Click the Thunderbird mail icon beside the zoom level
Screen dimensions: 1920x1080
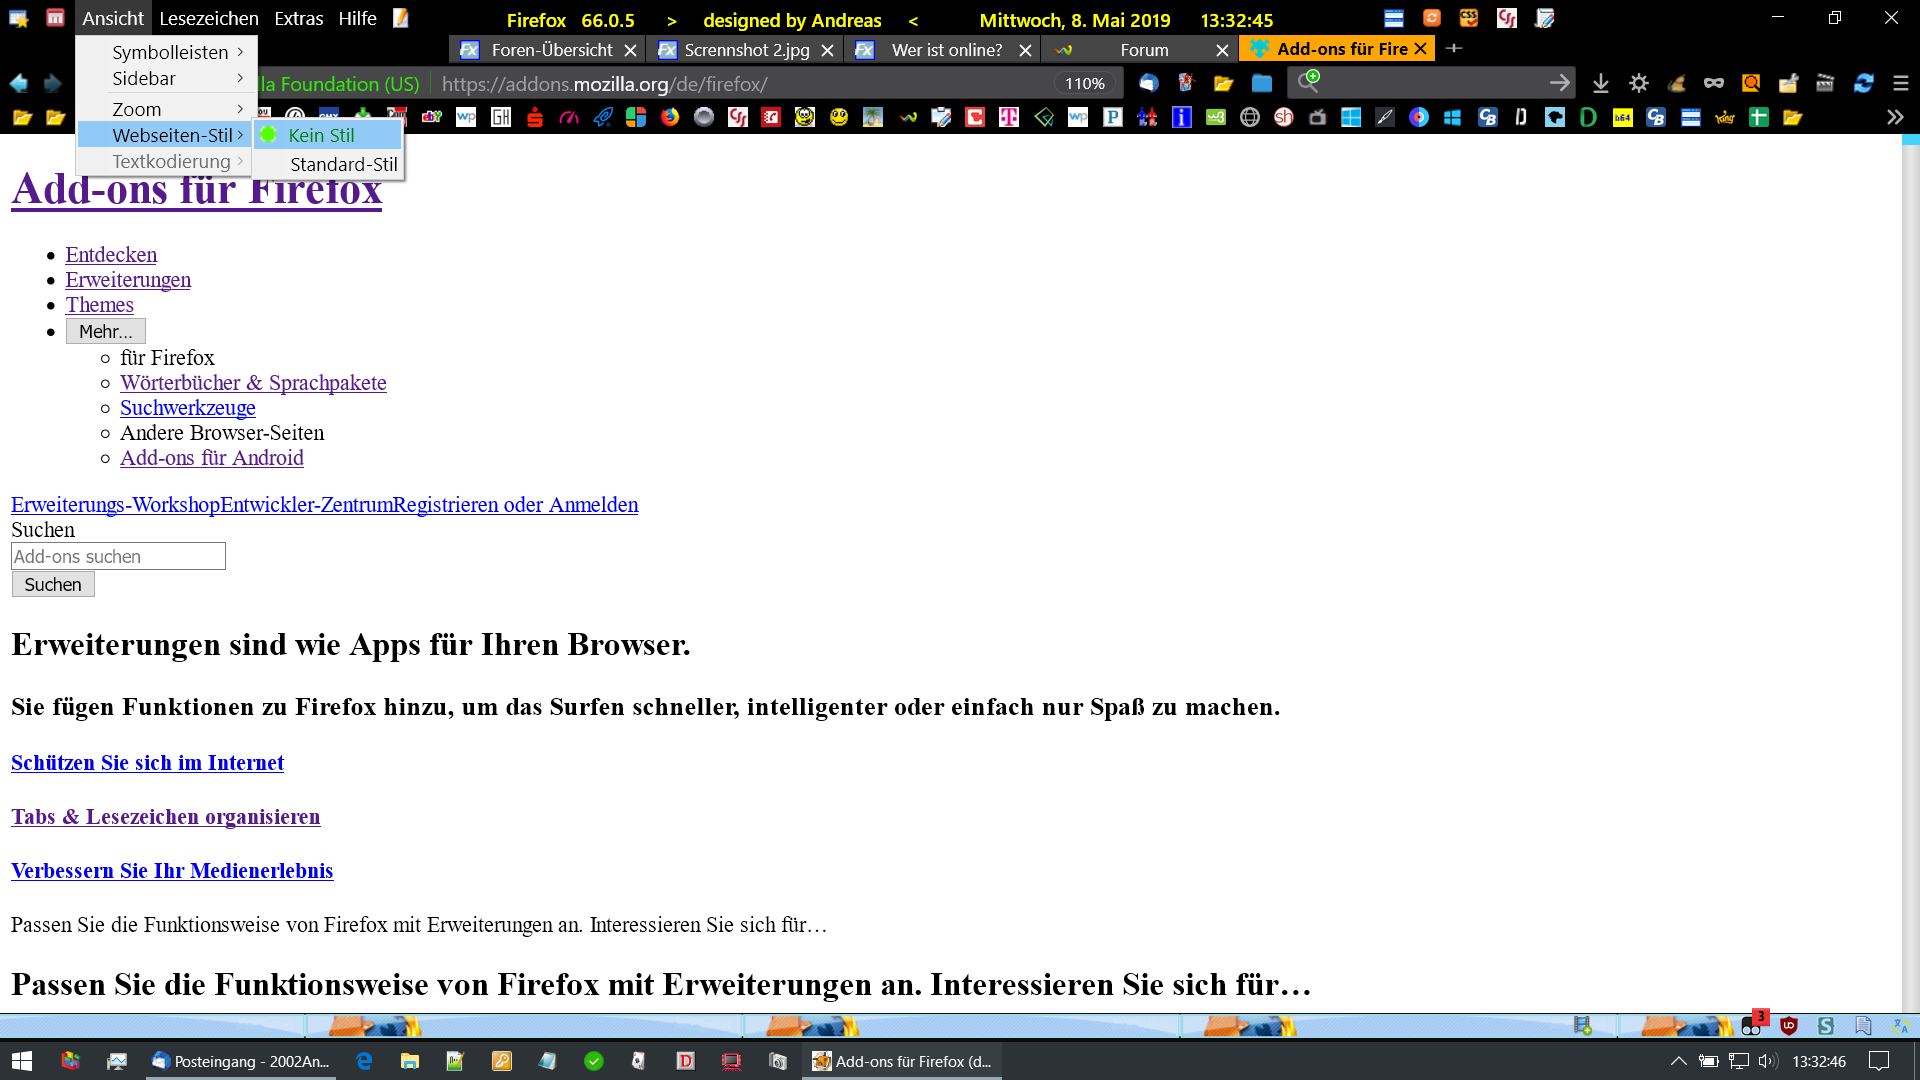[1148, 84]
